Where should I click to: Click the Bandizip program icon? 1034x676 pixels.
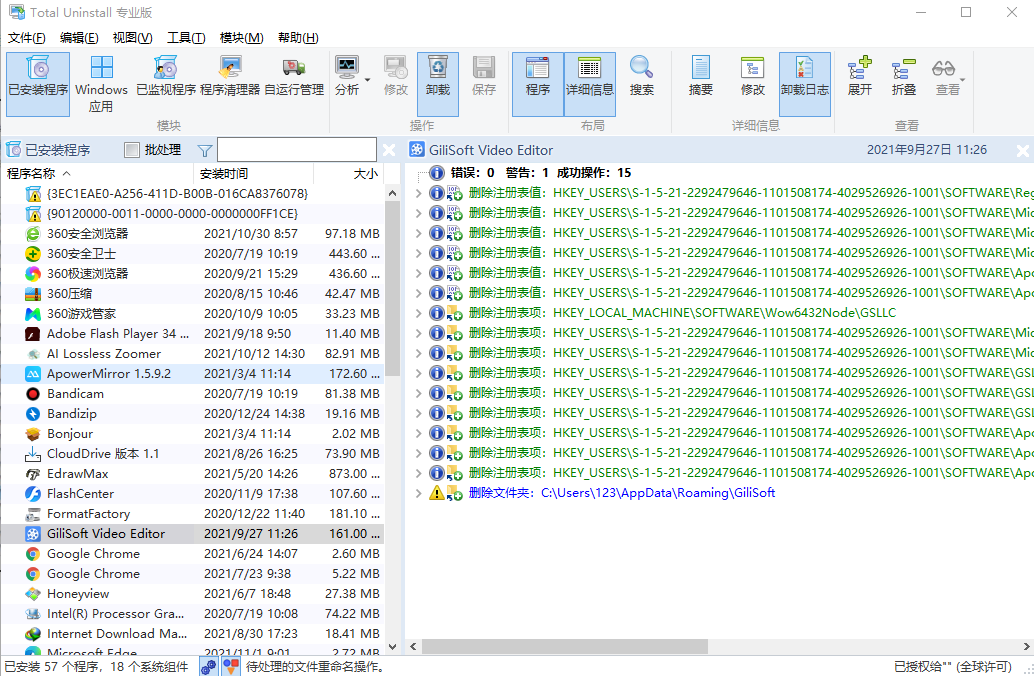pos(32,414)
